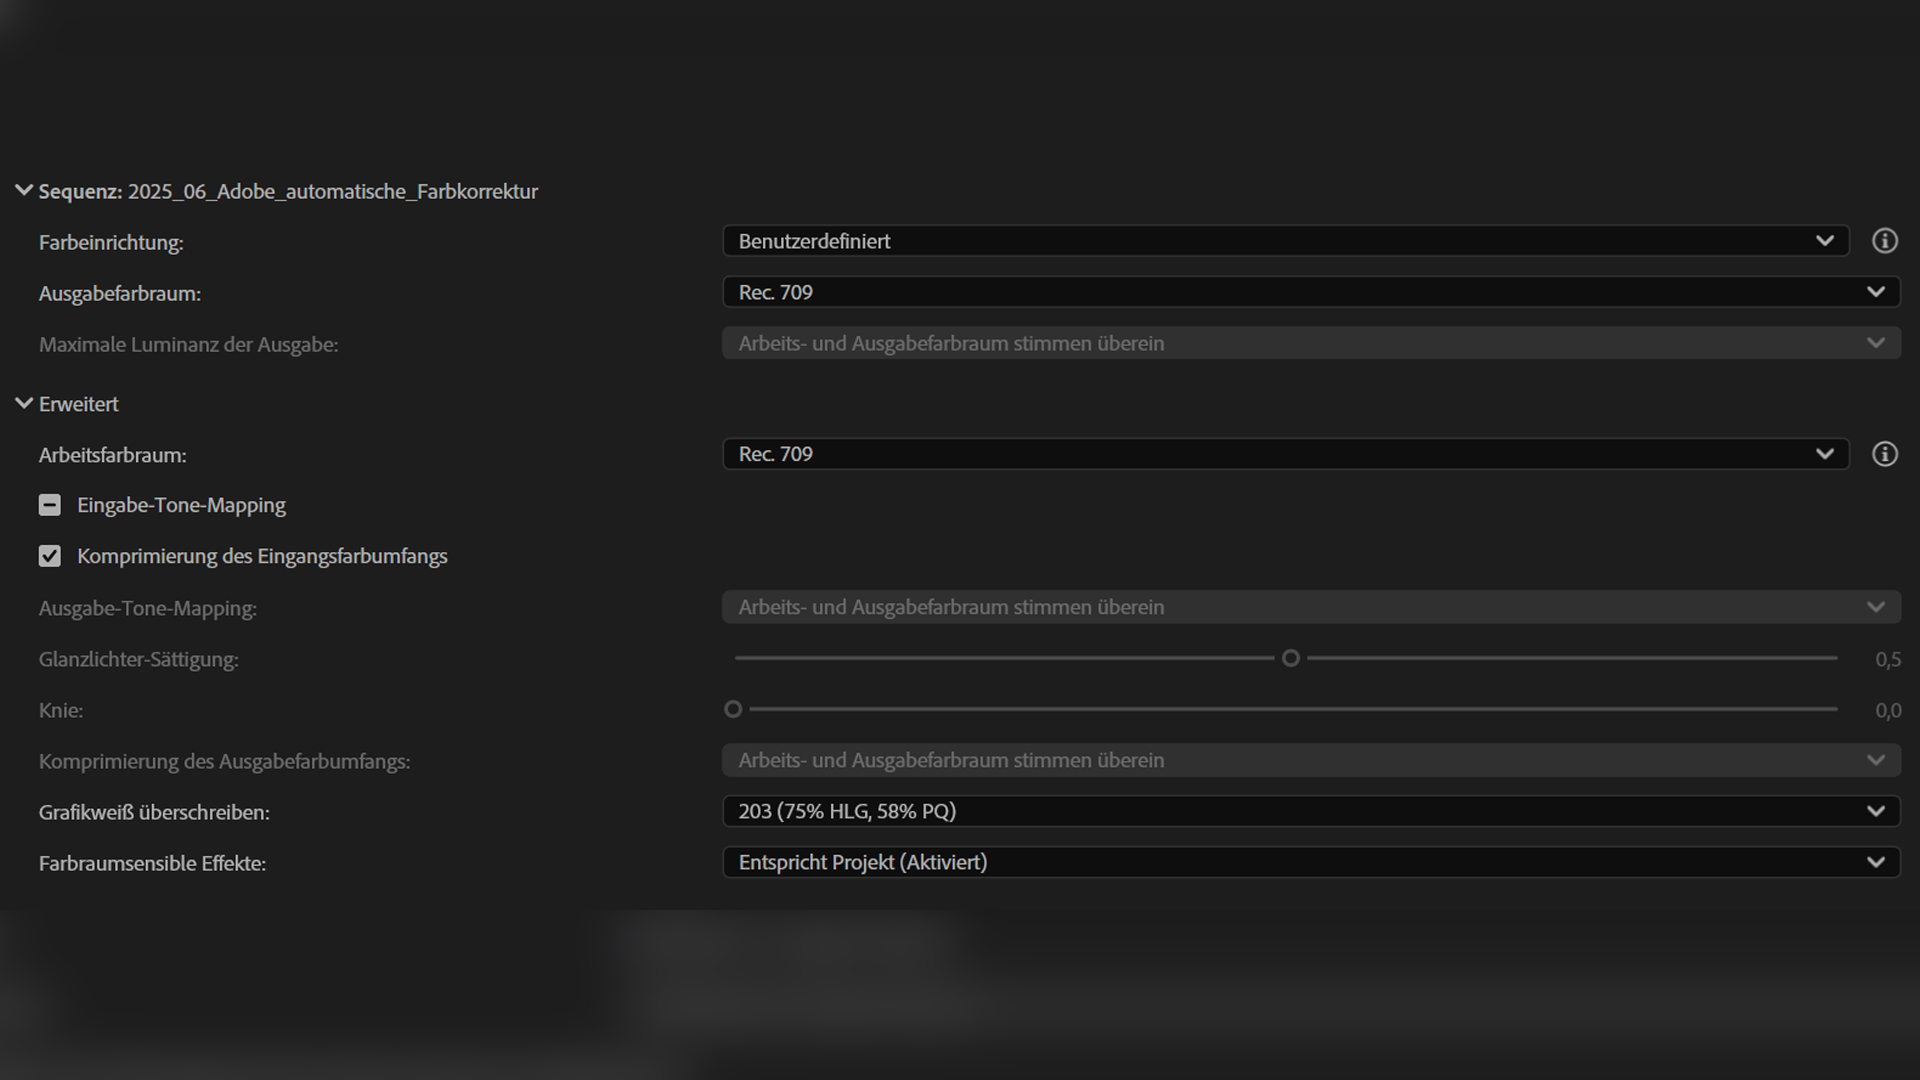Collapse the Erweitert section

[x=24, y=403]
